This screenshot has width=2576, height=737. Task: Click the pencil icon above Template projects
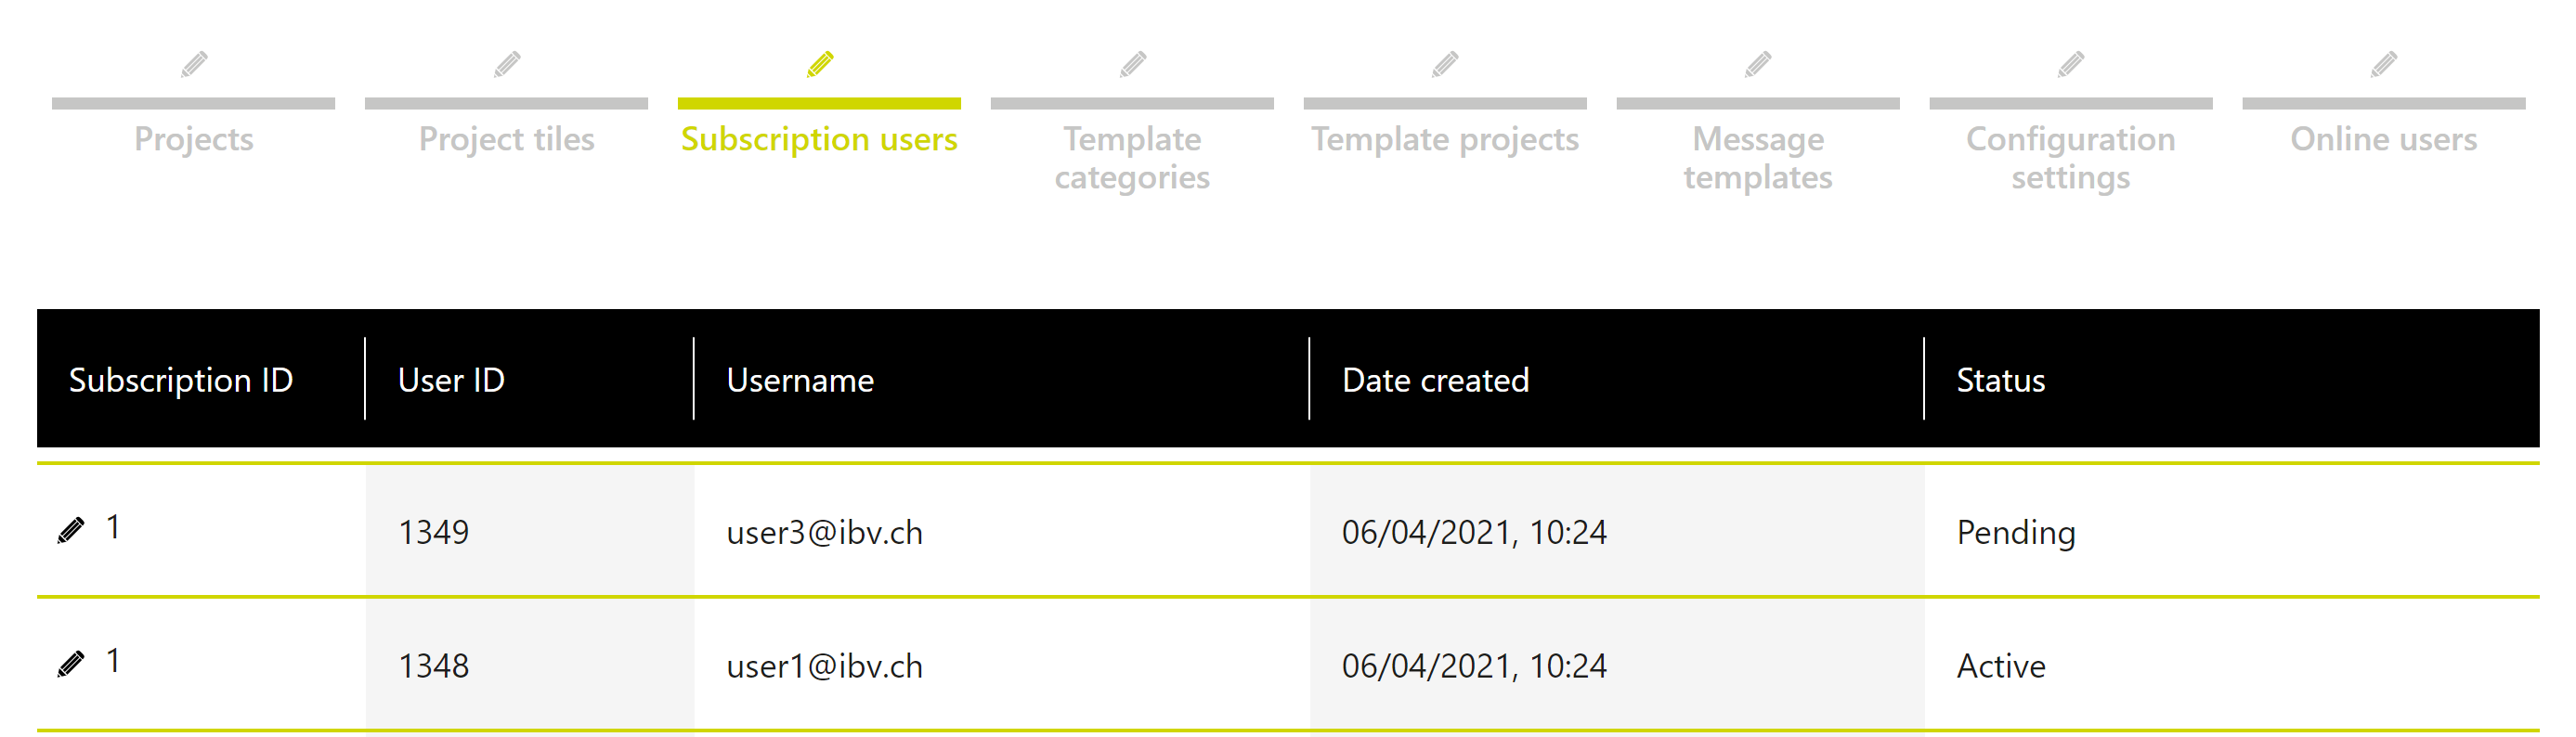(x=1445, y=65)
